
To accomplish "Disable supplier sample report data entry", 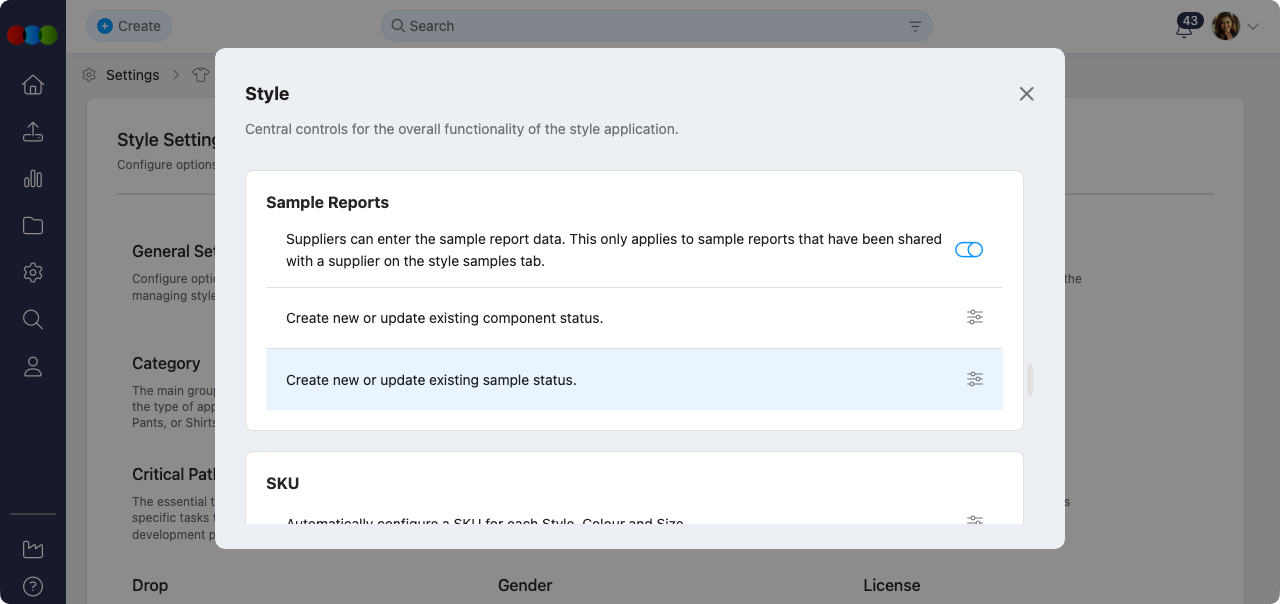I will (969, 250).
